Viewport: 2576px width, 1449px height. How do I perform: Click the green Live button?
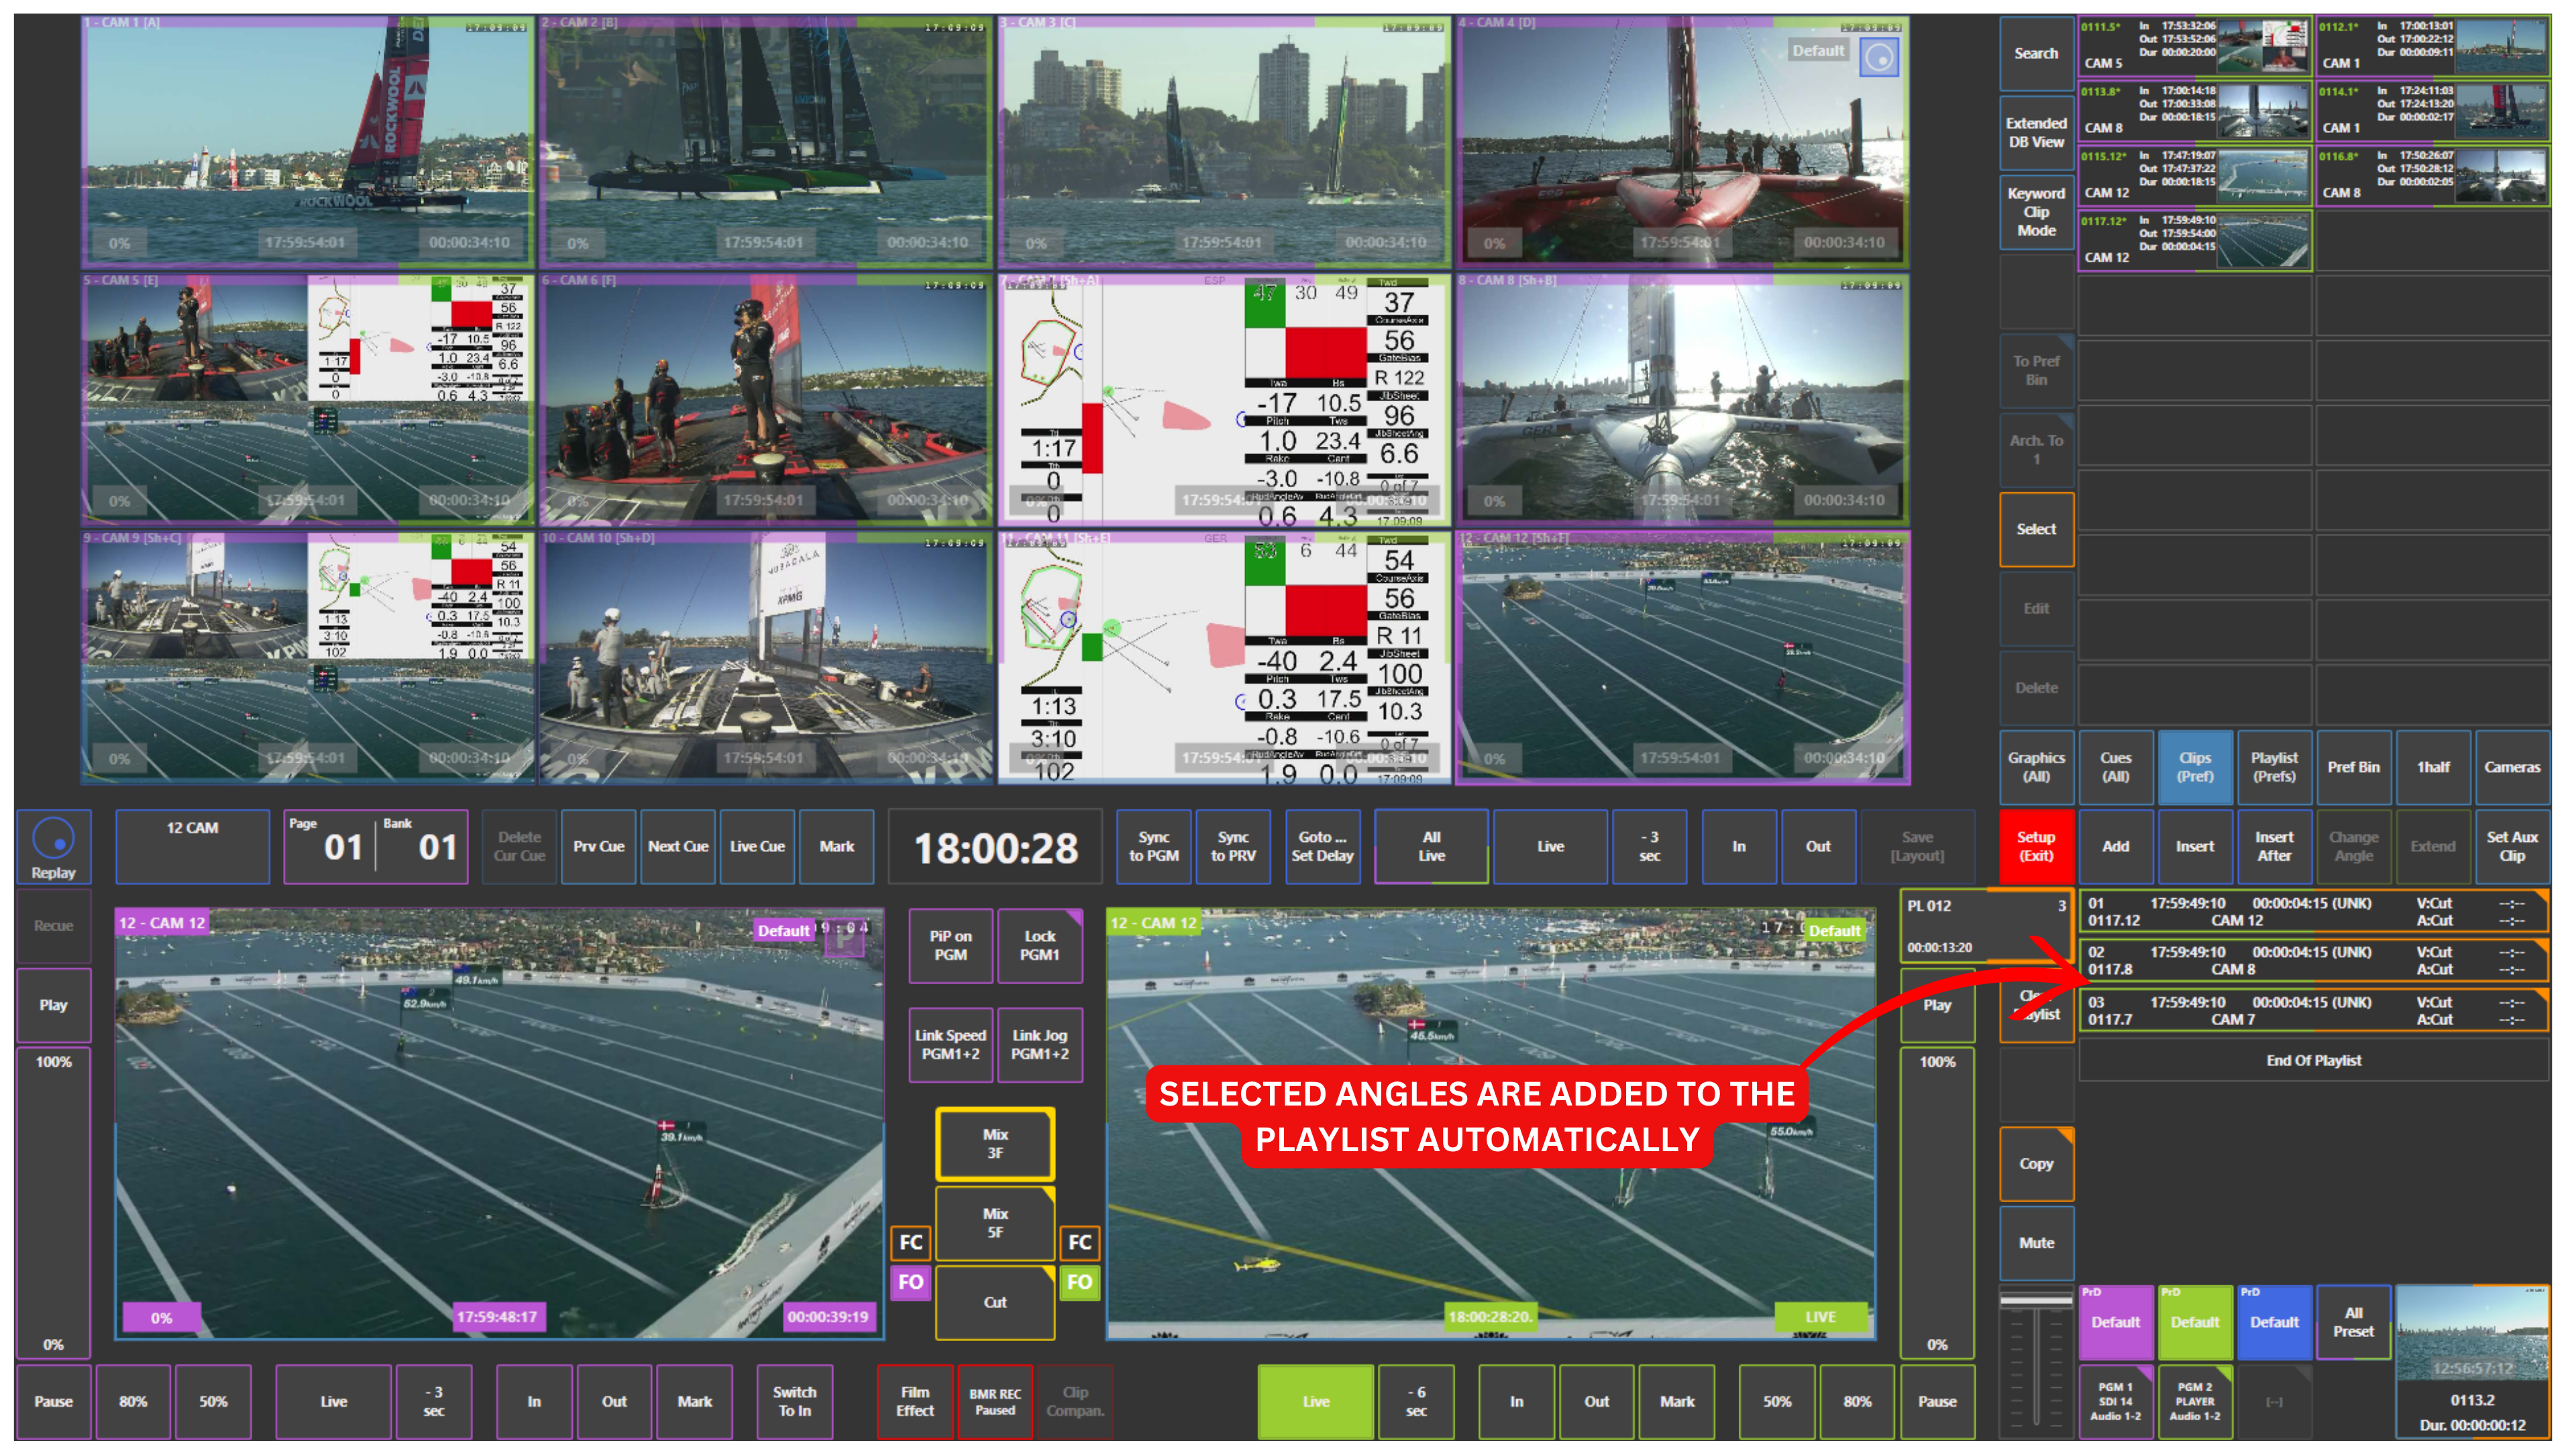tap(1316, 1401)
